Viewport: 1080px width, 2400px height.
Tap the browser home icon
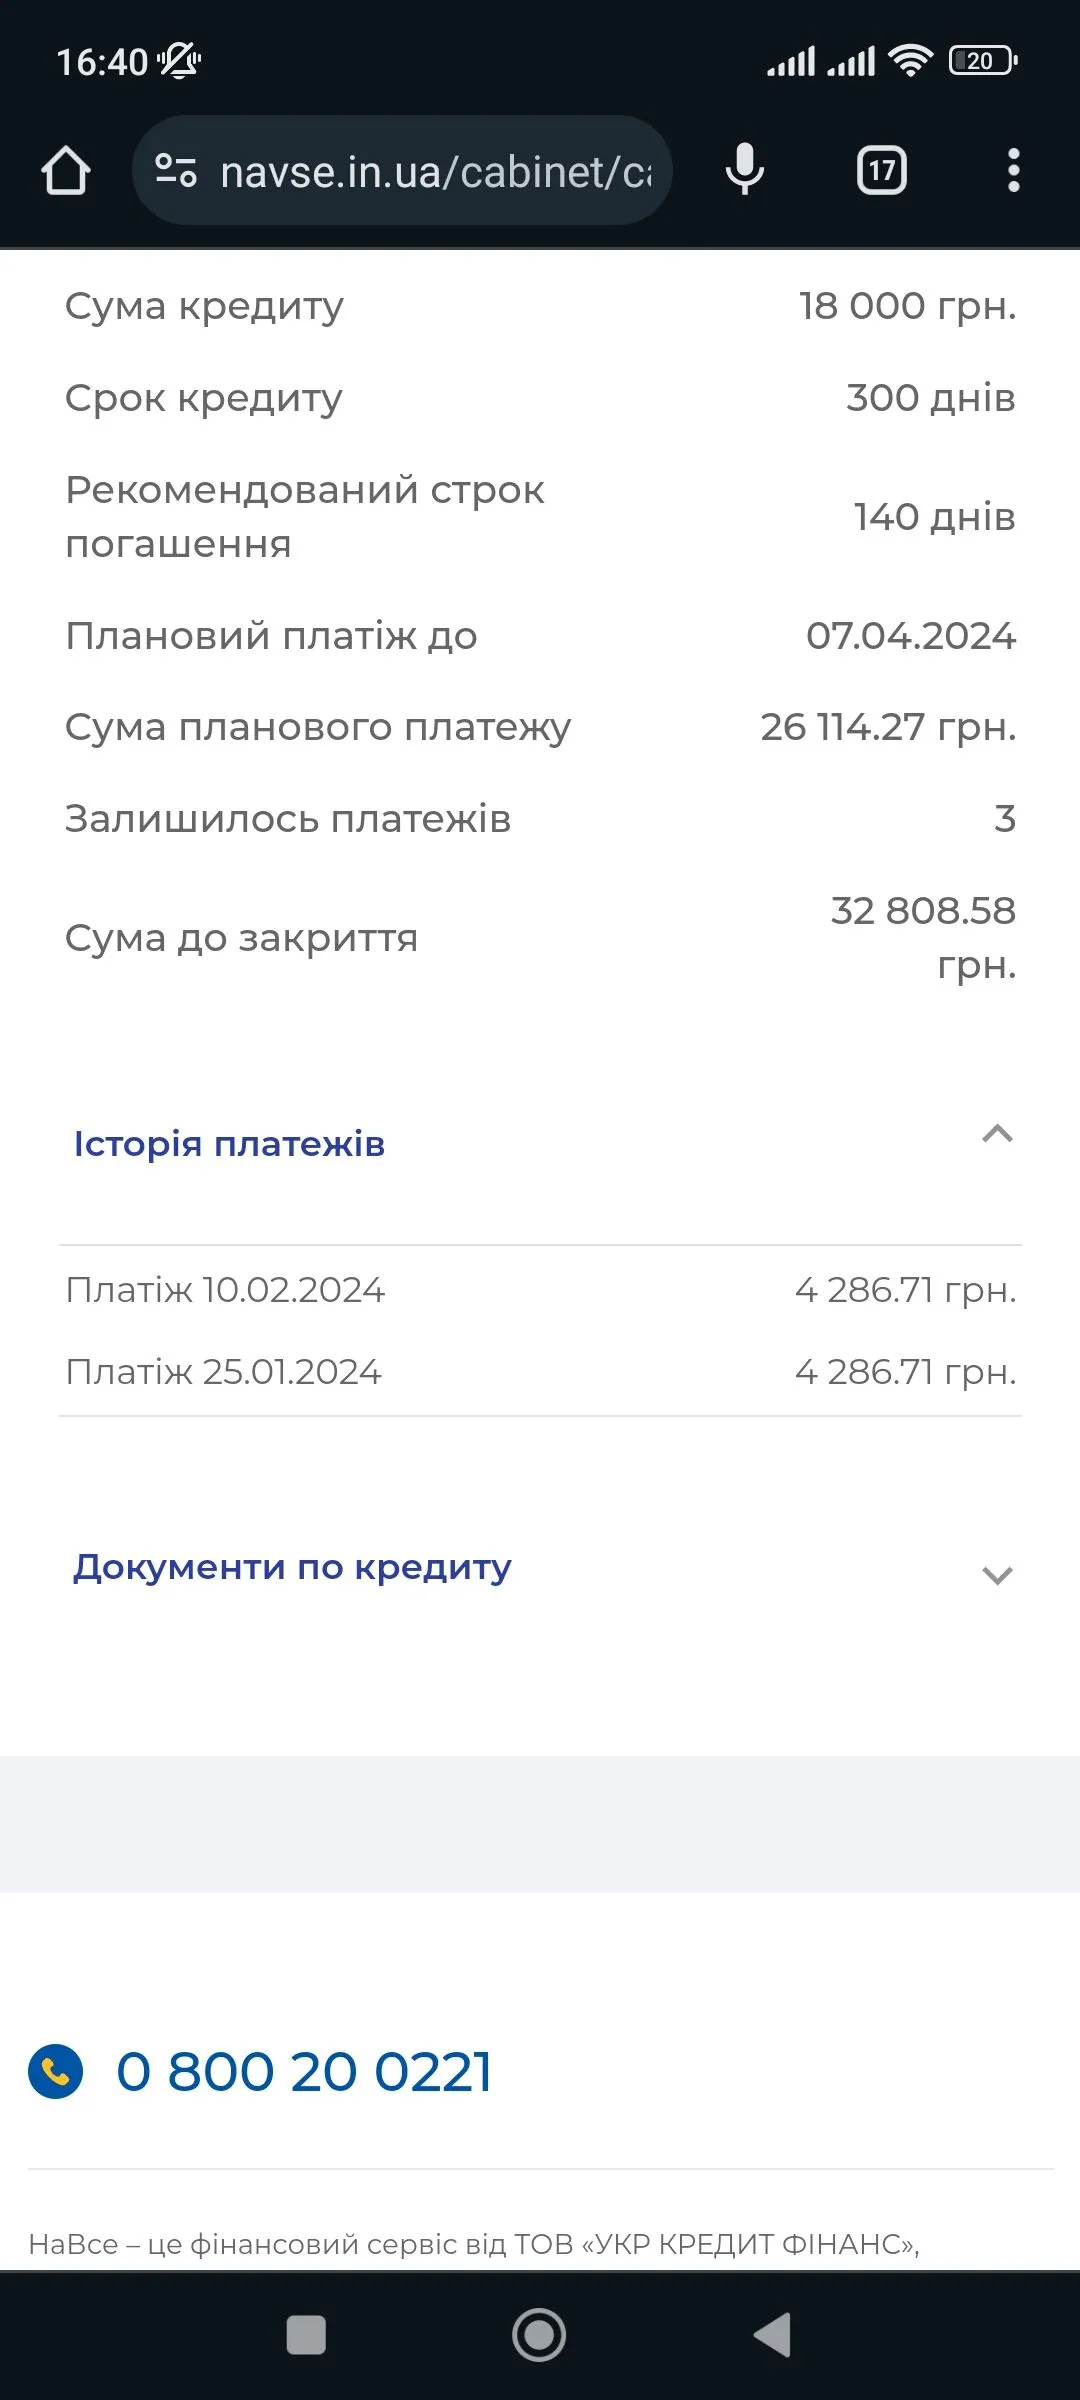(66, 171)
